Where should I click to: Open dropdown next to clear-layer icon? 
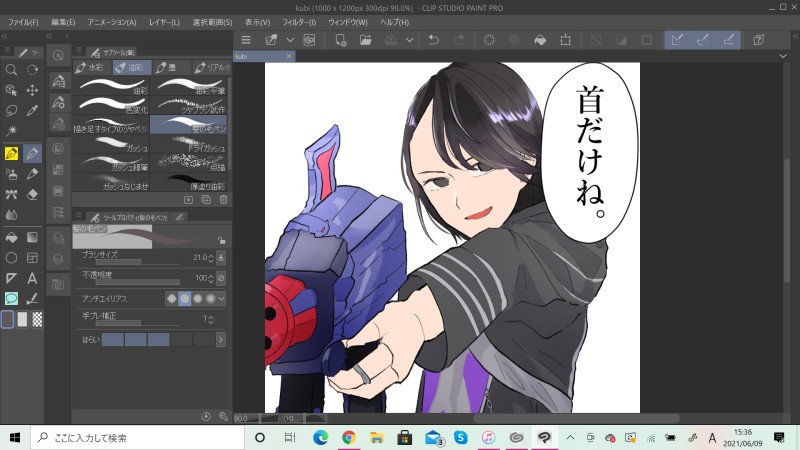pos(290,40)
